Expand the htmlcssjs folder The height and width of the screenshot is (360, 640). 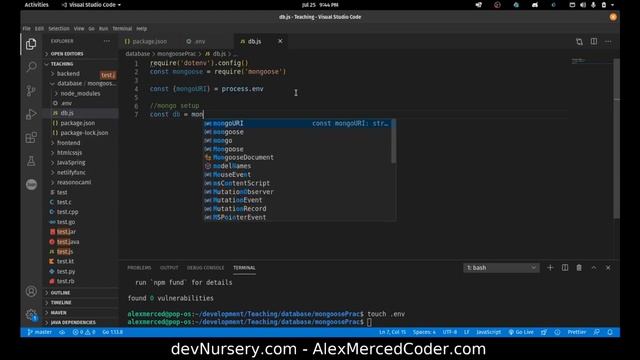click(x=69, y=153)
